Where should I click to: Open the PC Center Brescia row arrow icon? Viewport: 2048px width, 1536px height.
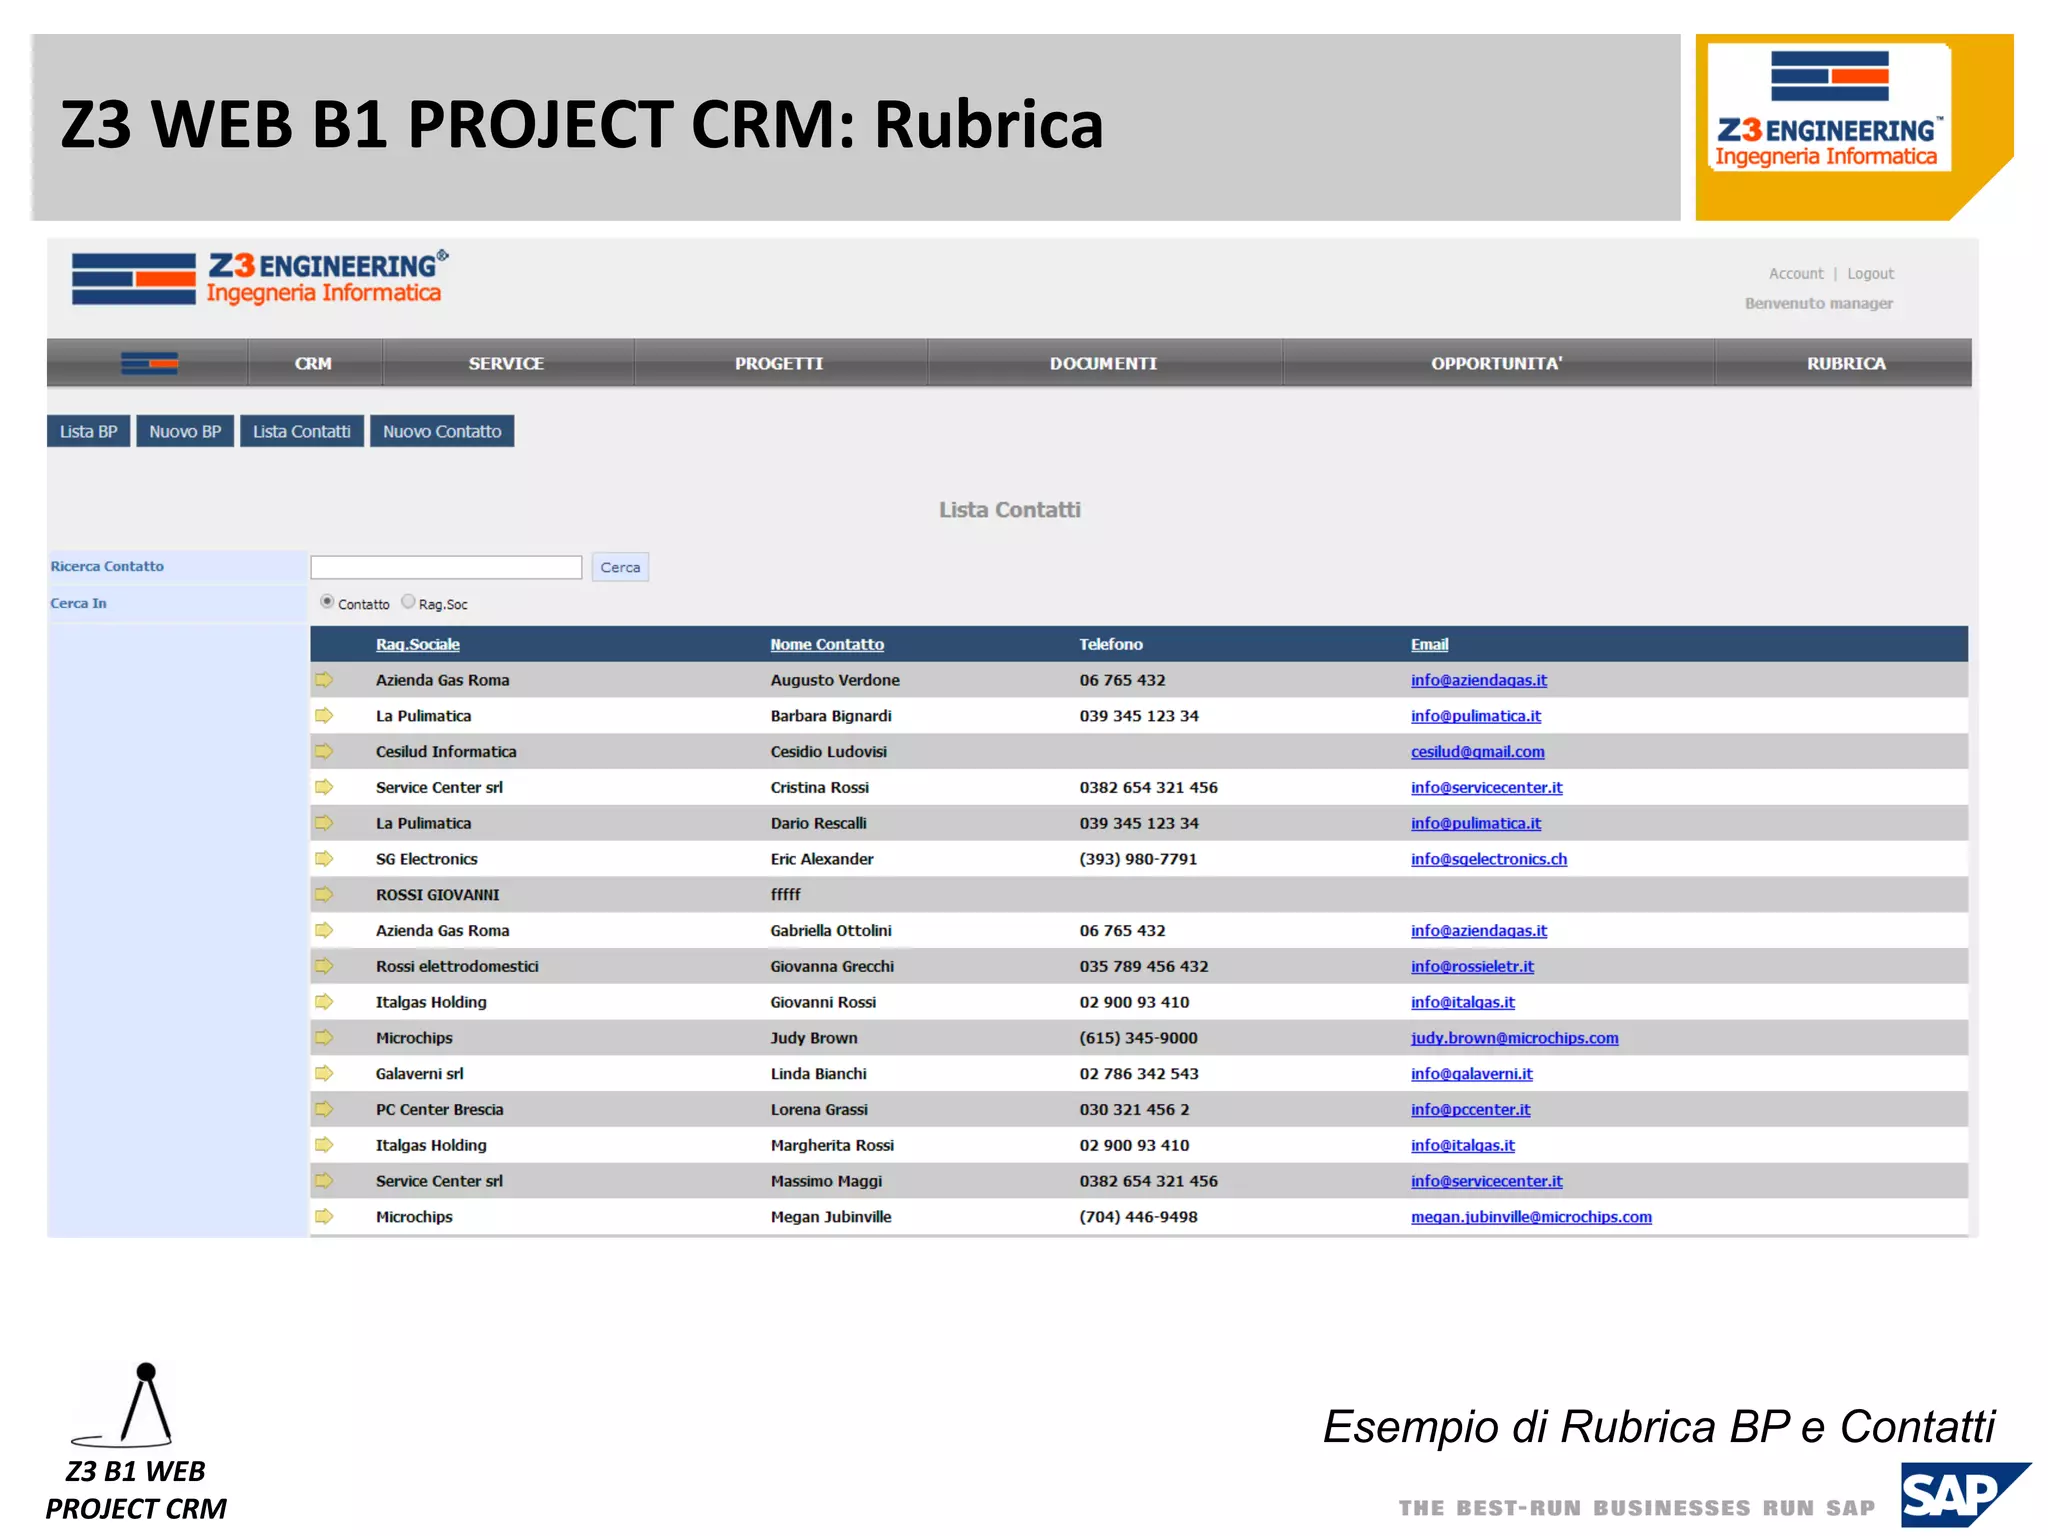[324, 1109]
